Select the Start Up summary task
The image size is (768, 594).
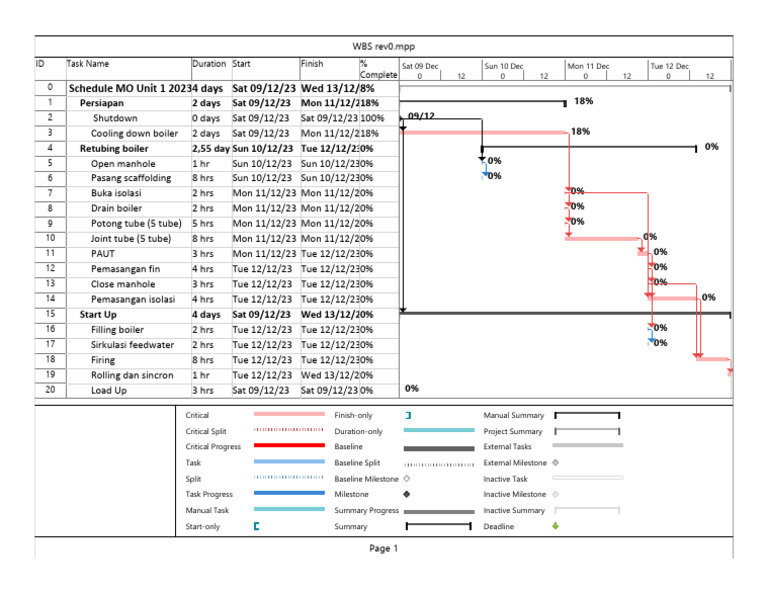98,314
